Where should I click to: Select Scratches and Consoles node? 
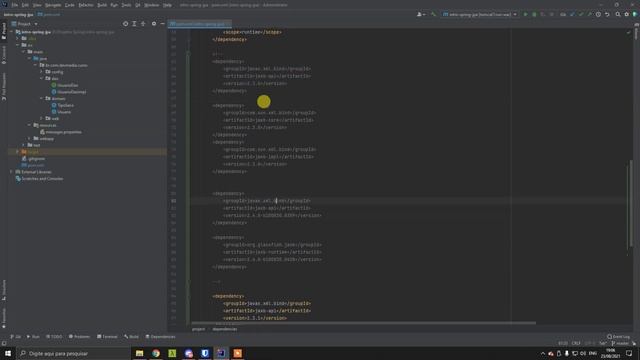39,179
